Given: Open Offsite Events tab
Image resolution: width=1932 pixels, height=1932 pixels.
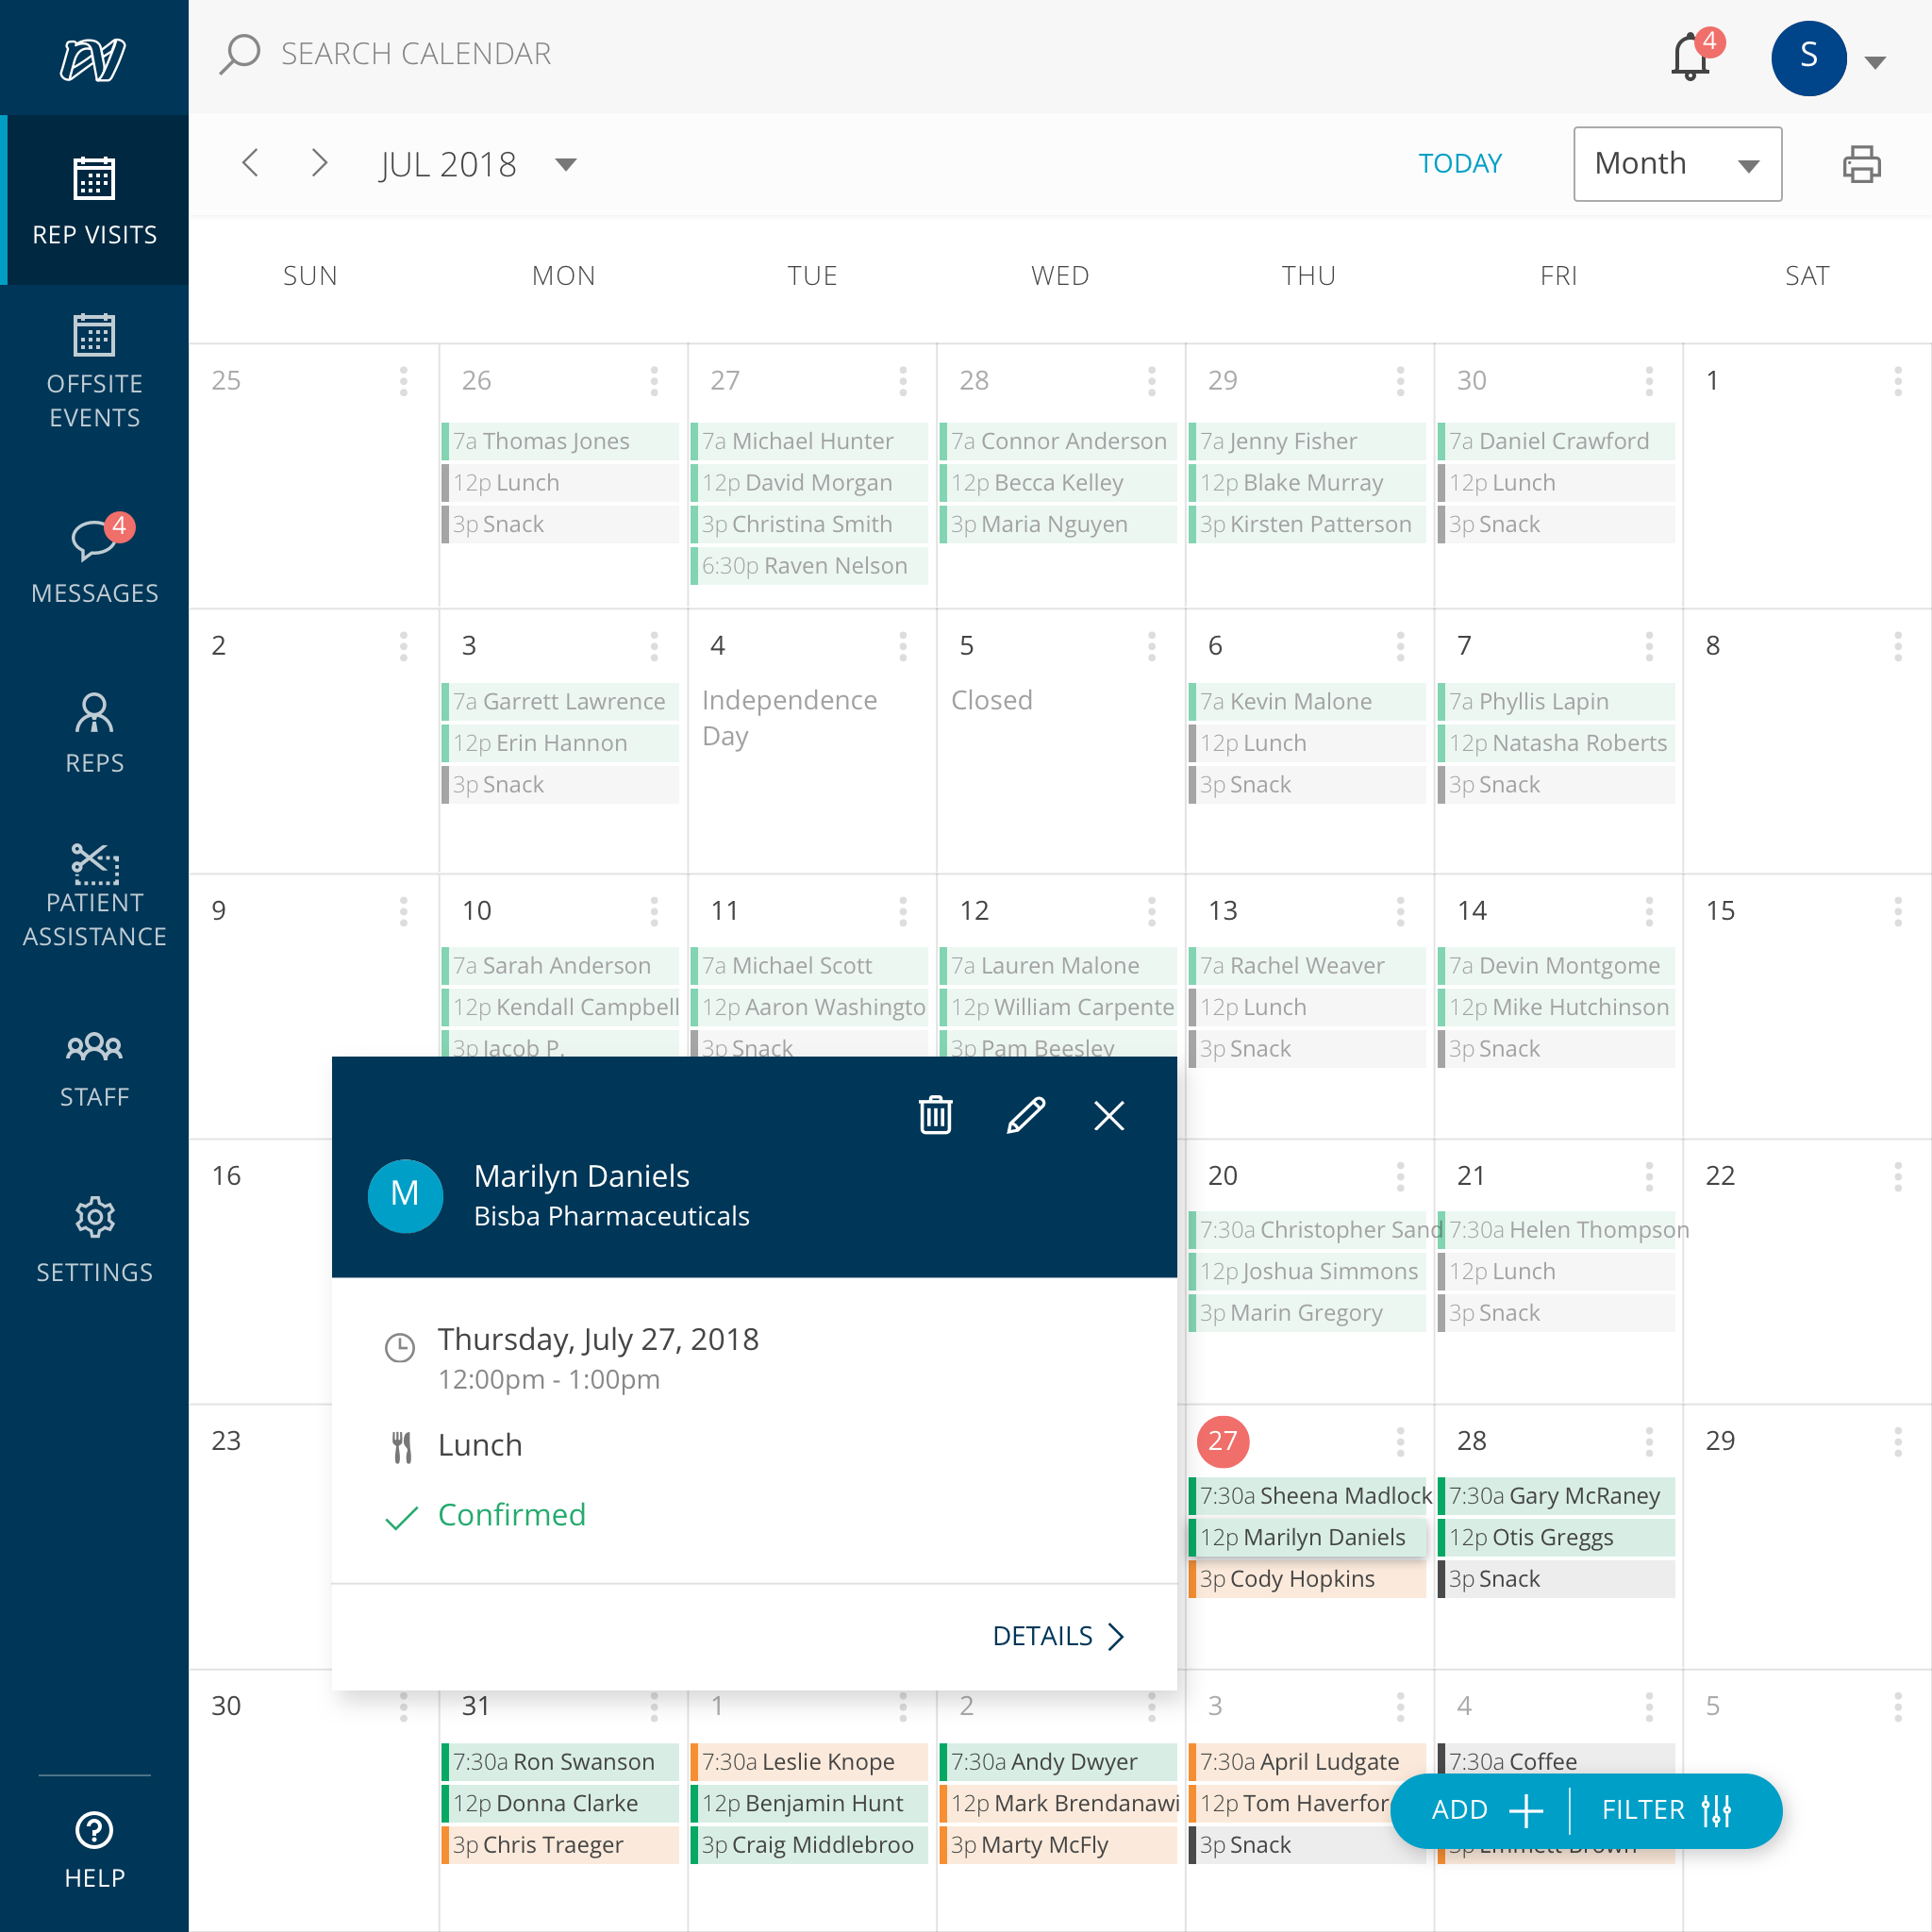Looking at the screenshot, I should point(94,372).
